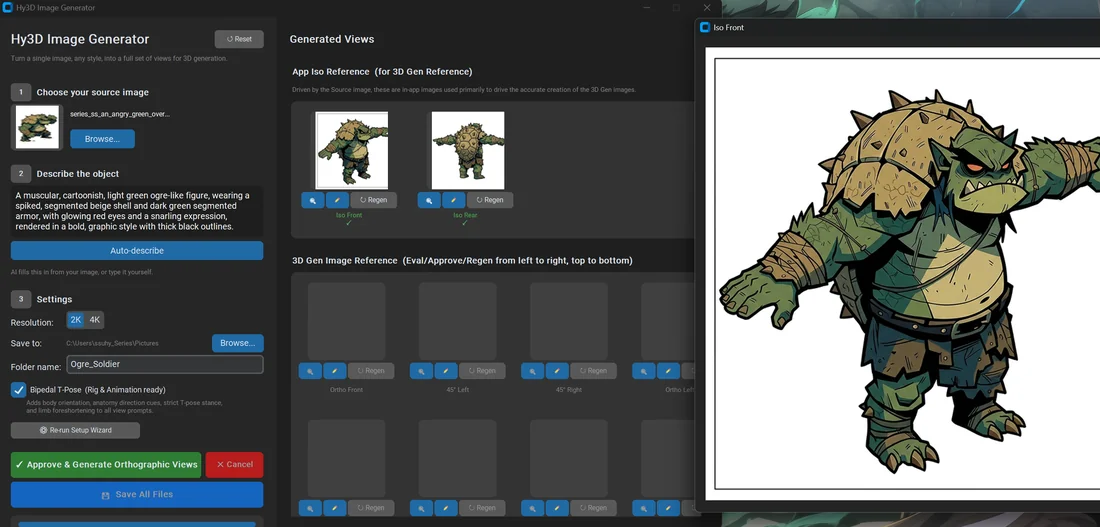Click pencil in slot directly below Ortho Front
The image size is (1100, 527).
[x=335, y=507]
